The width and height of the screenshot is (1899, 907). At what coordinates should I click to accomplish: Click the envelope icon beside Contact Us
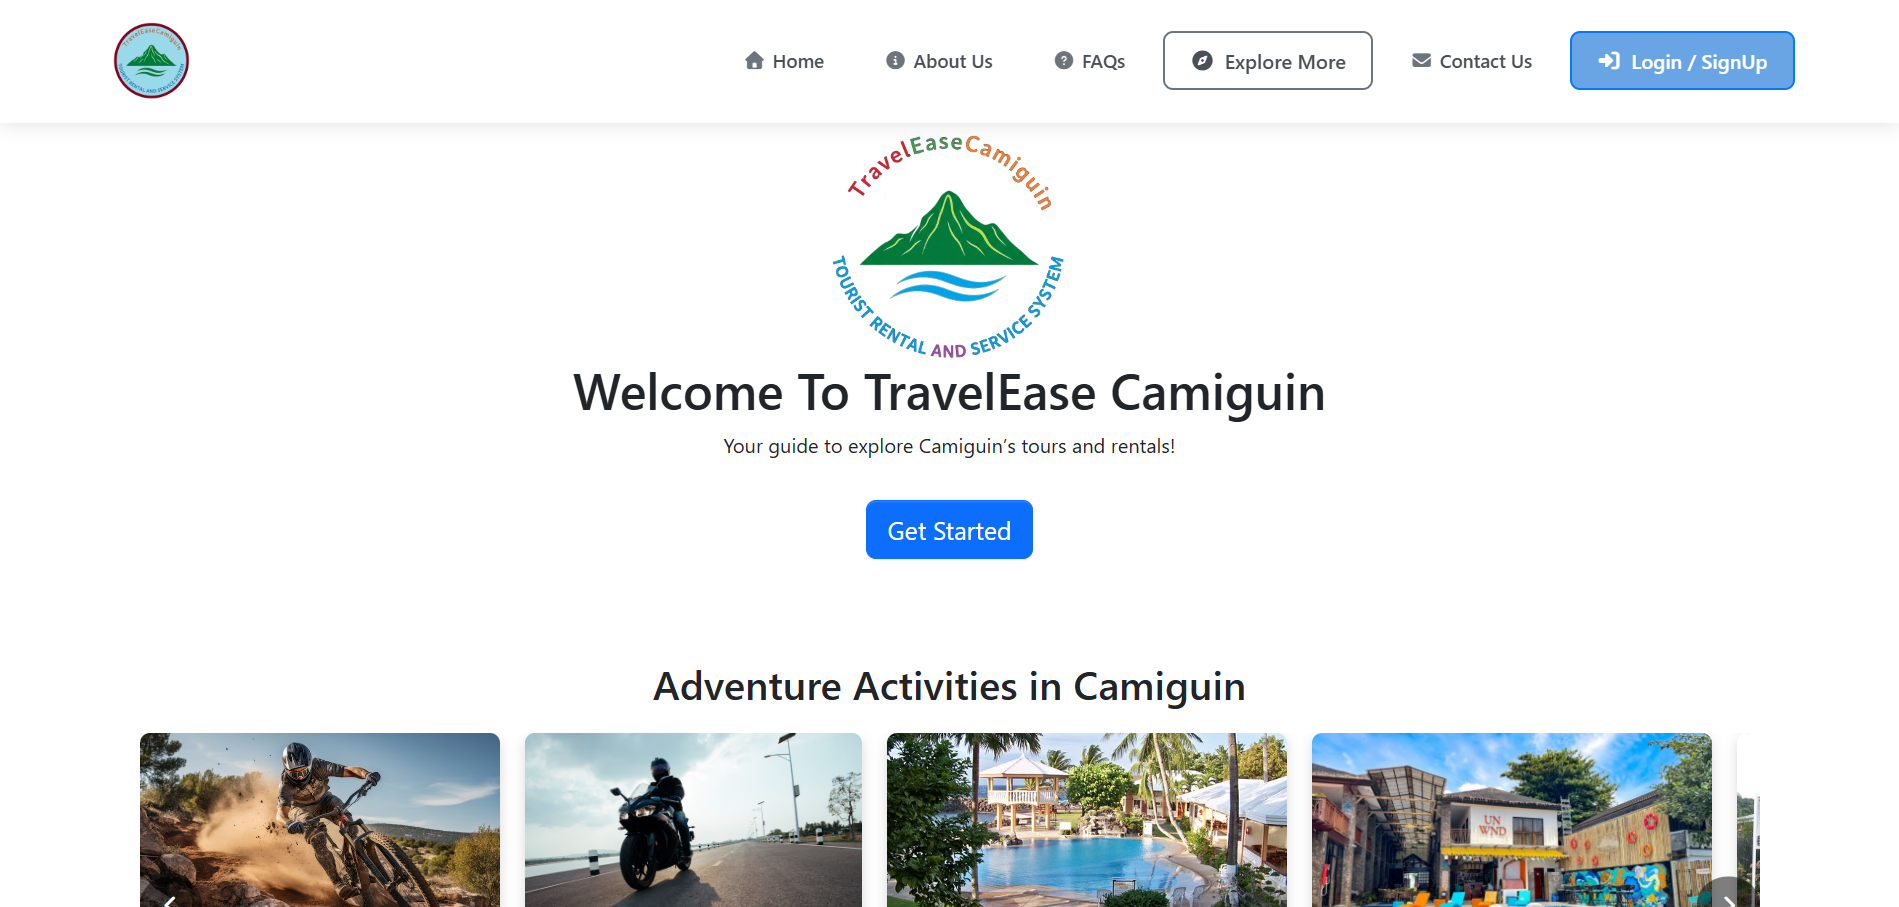tap(1421, 60)
